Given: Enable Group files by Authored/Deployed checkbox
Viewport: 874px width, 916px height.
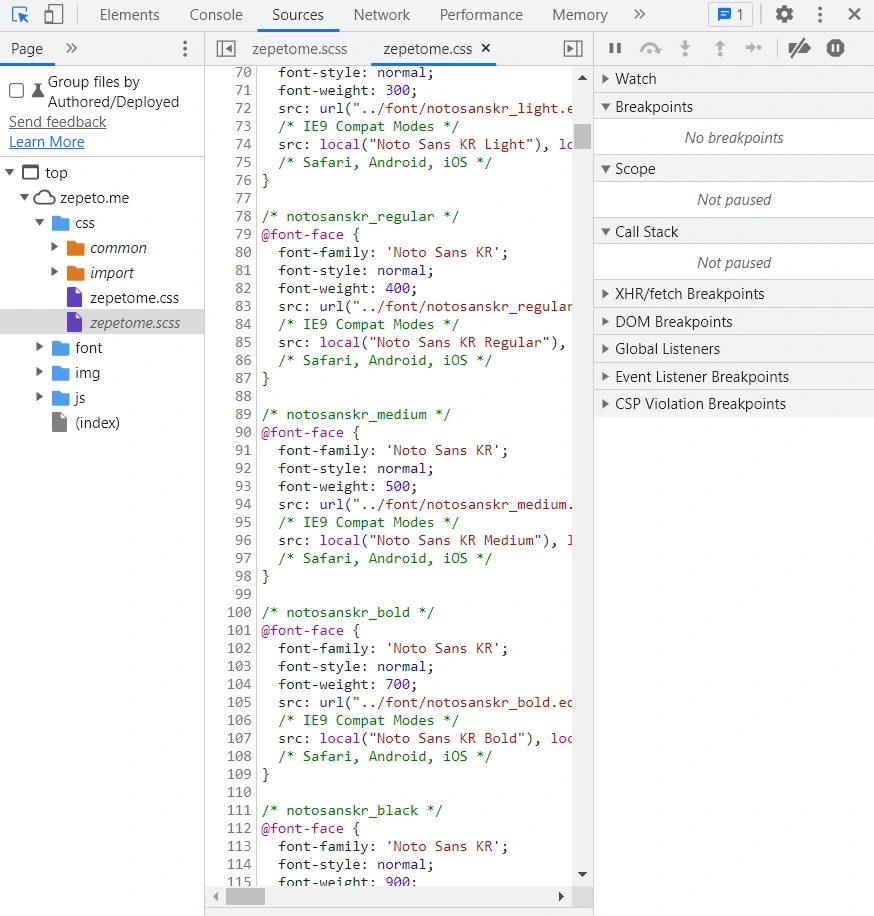Looking at the screenshot, I should click(x=16, y=91).
